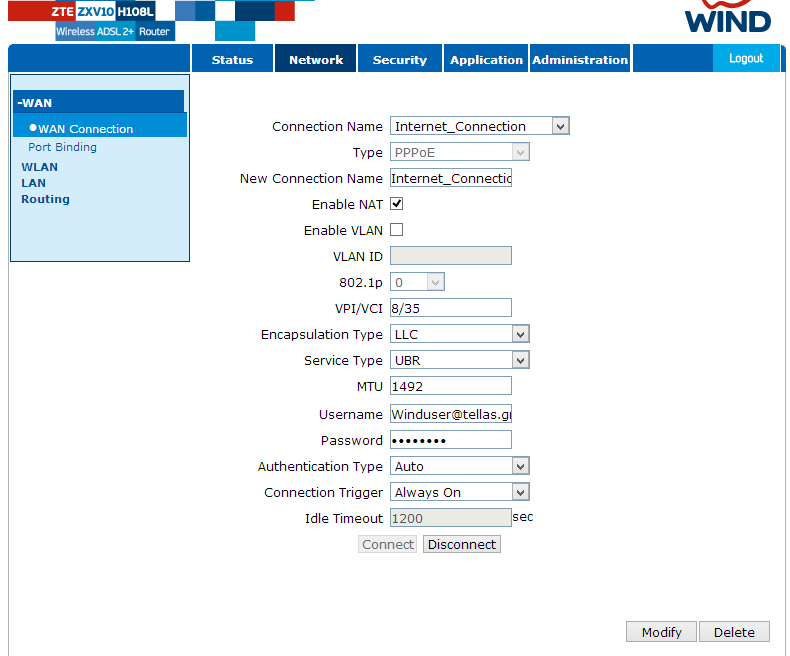This screenshot has width=790, height=656.
Task: Uncheck the Enable NAT checkbox
Action: (x=397, y=204)
